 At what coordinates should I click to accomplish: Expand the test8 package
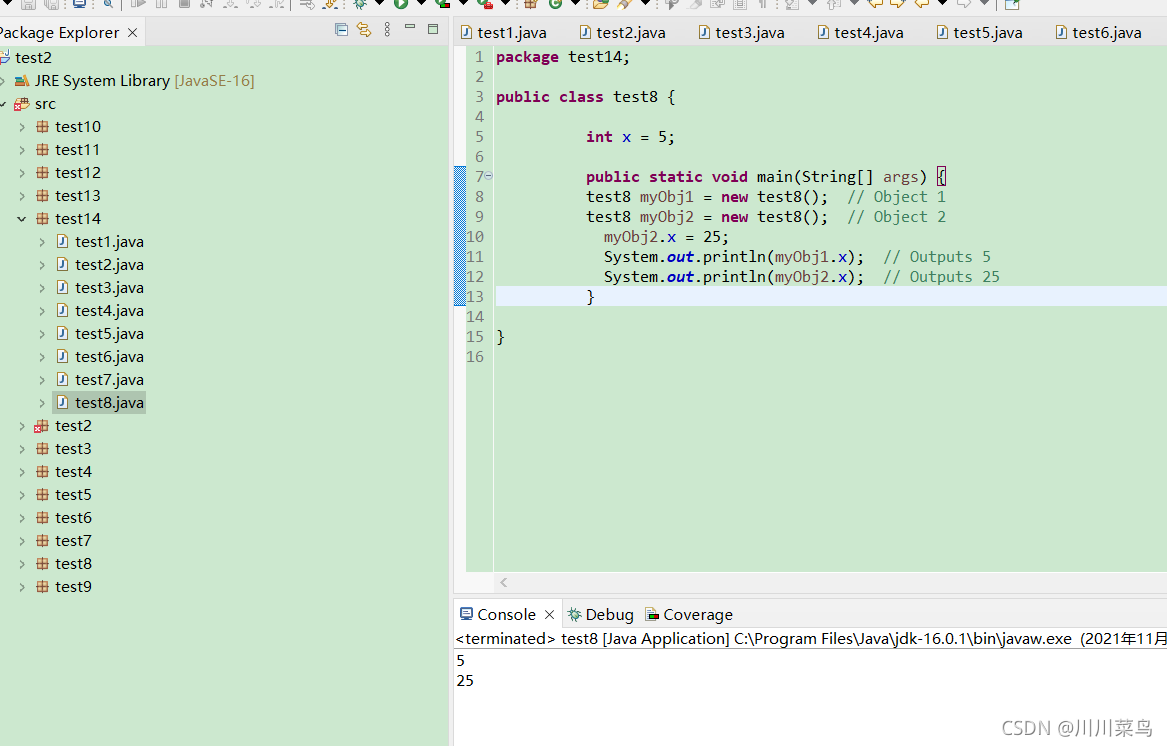[x=22, y=564]
